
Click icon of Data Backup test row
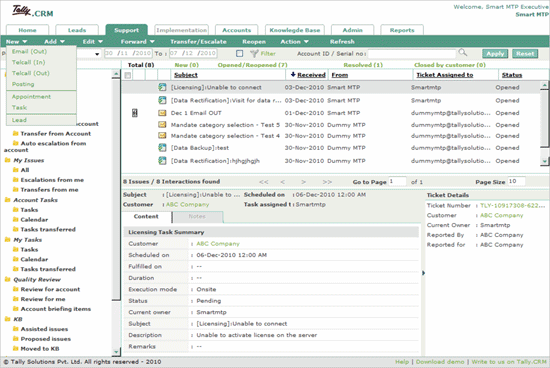(162, 148)
